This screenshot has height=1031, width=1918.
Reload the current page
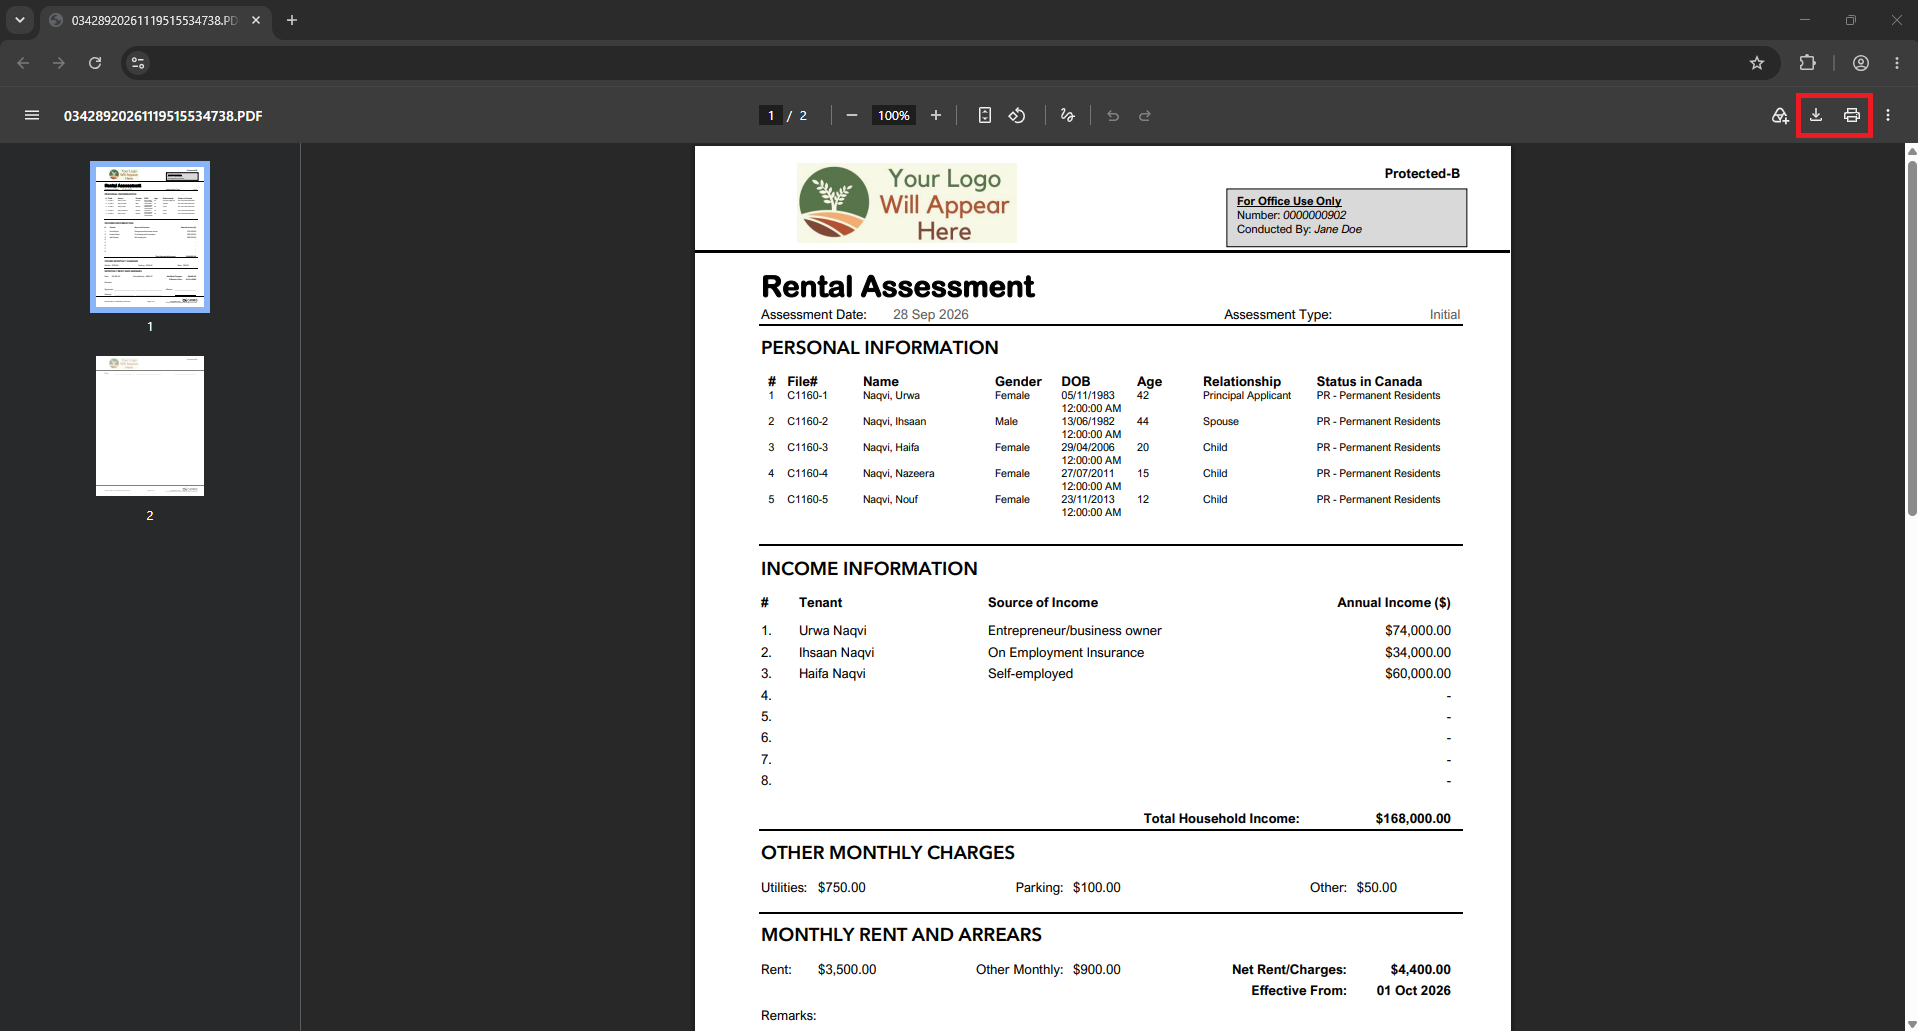click(x=95, y=63)
